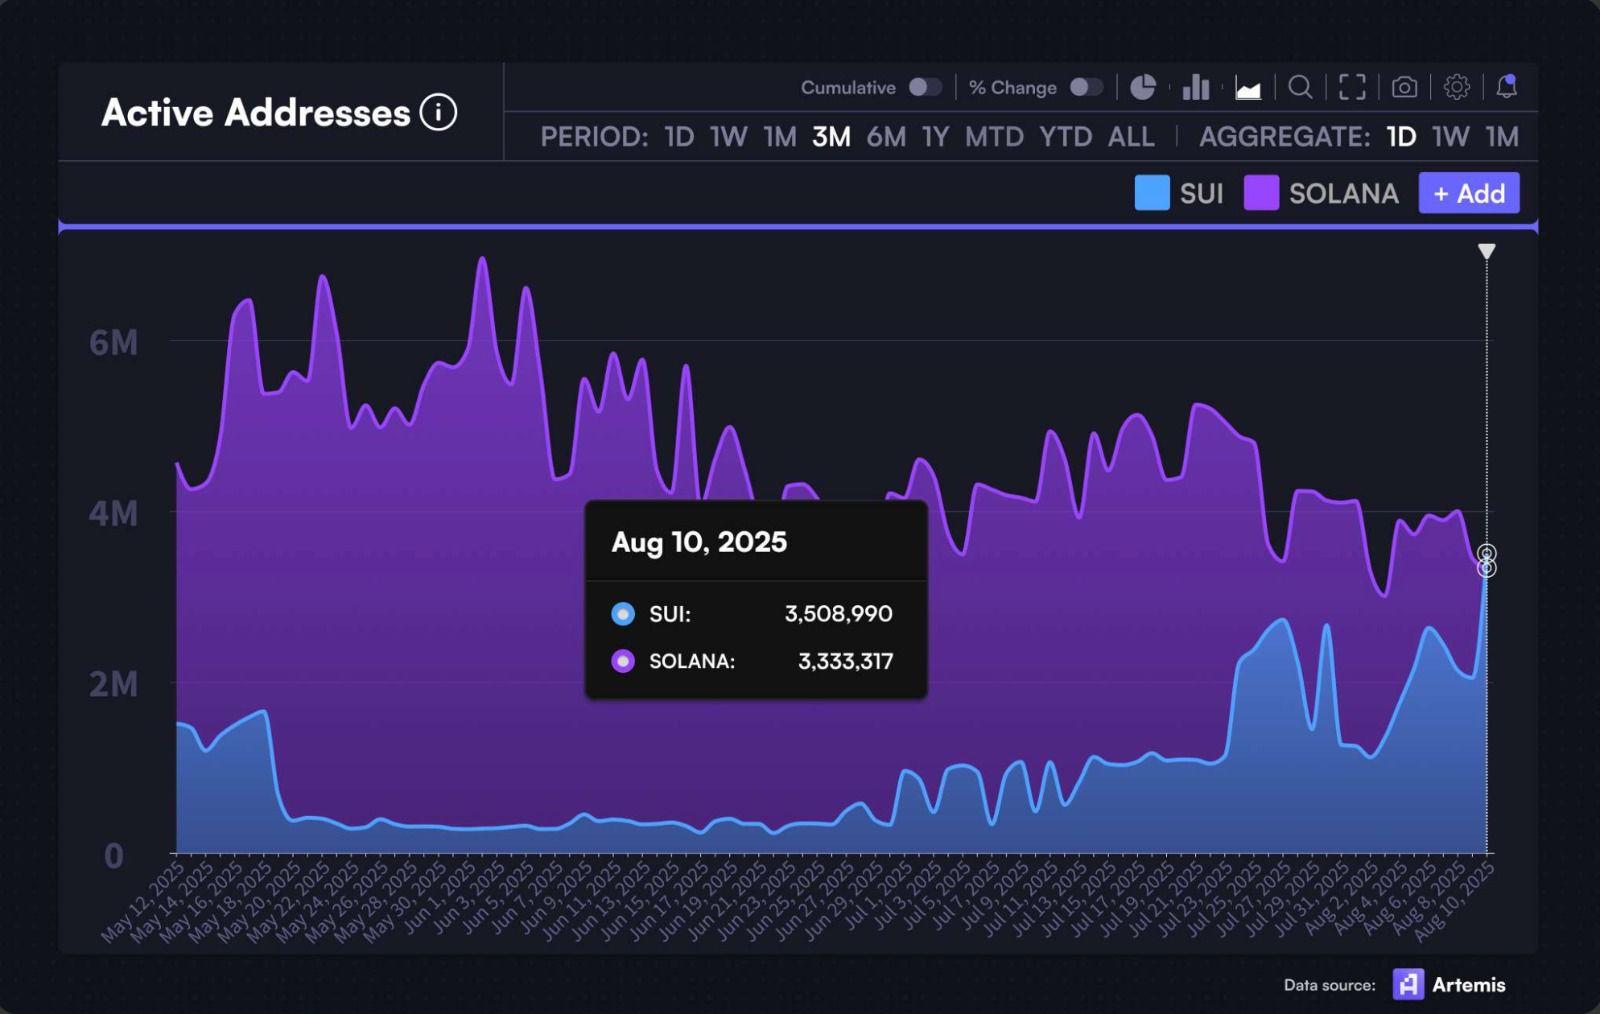This screenshot has height=1014, width=1600.
Task: Select the YTD period
Action: coord(1065,137)
